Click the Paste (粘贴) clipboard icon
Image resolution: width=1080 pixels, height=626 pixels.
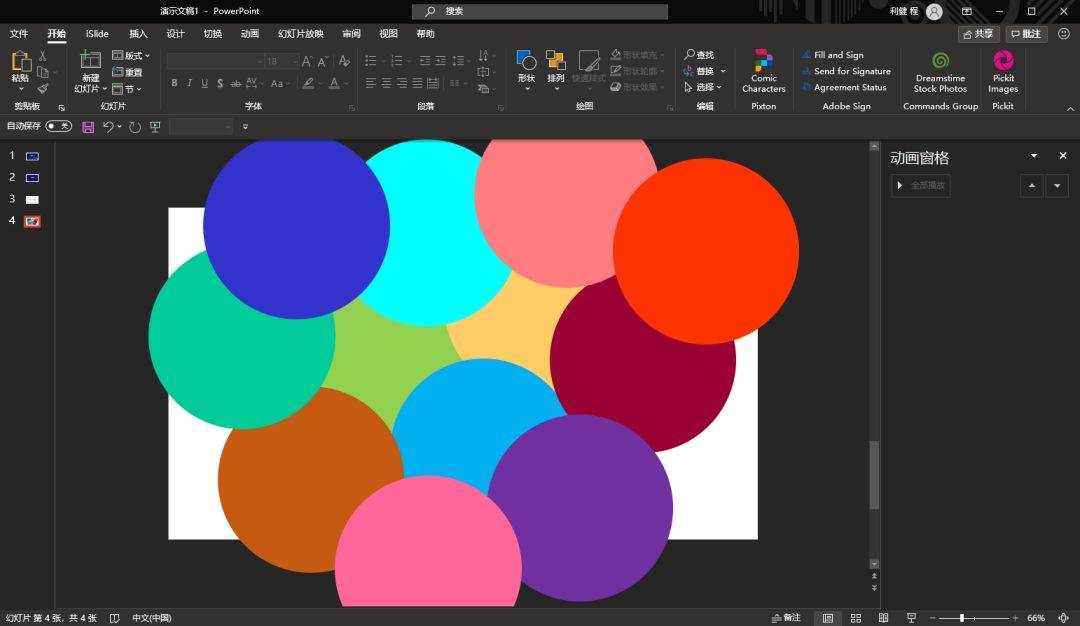pos(21,61)
